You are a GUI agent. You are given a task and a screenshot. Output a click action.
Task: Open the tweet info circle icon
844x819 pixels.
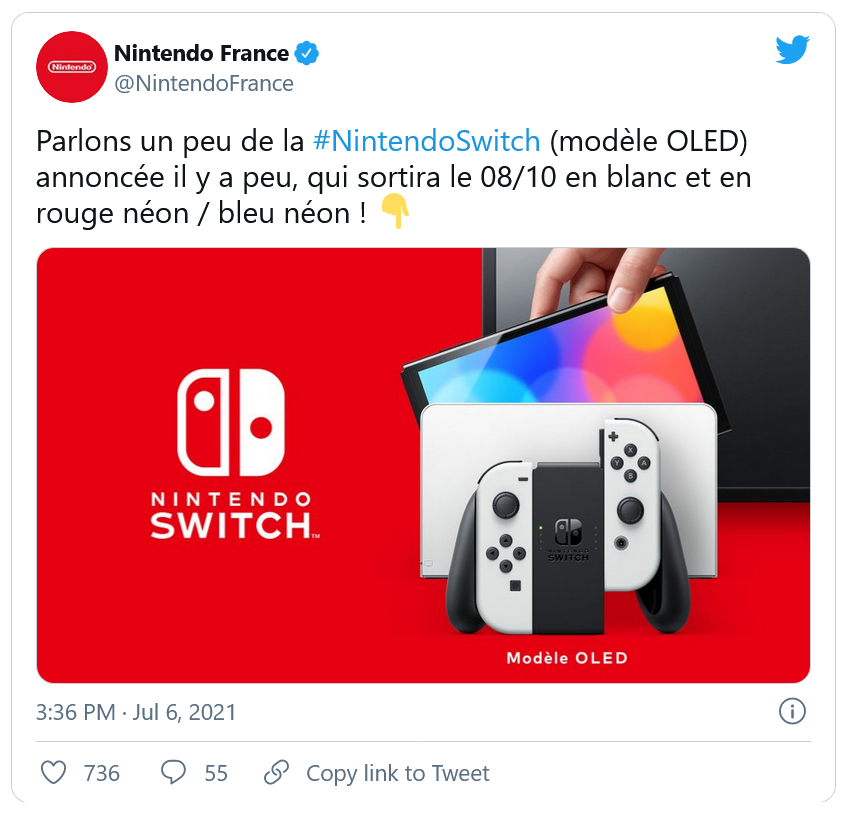point(792,711)
